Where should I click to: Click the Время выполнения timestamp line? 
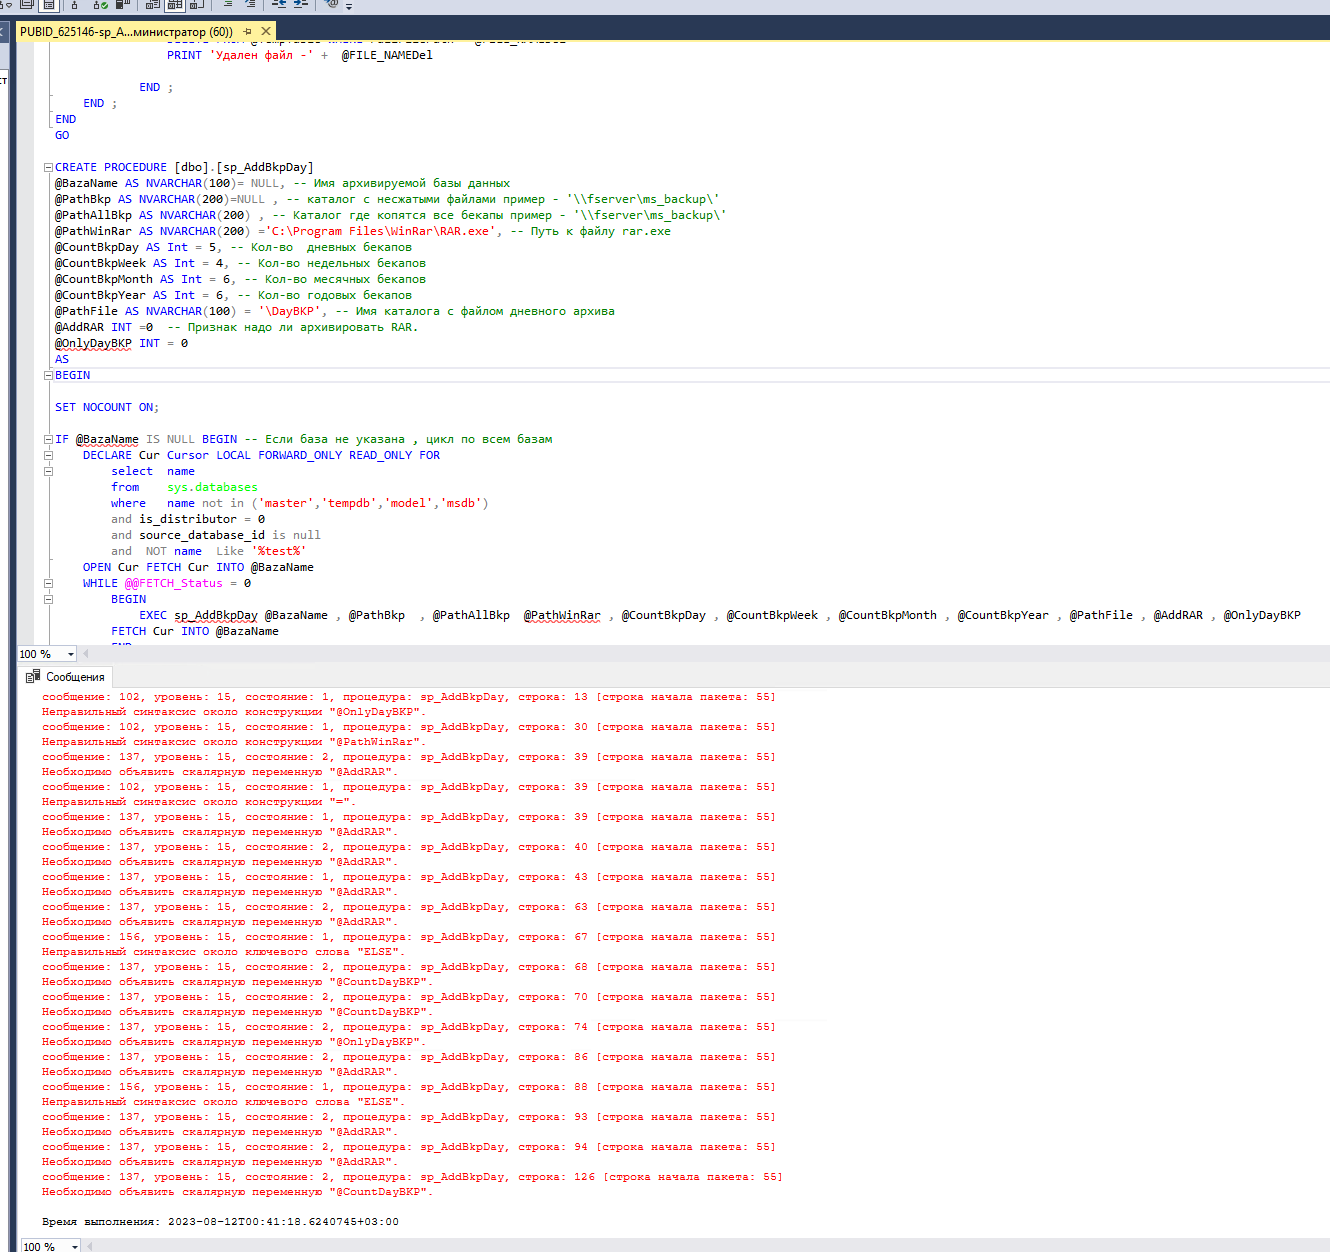pos(220,1222)
